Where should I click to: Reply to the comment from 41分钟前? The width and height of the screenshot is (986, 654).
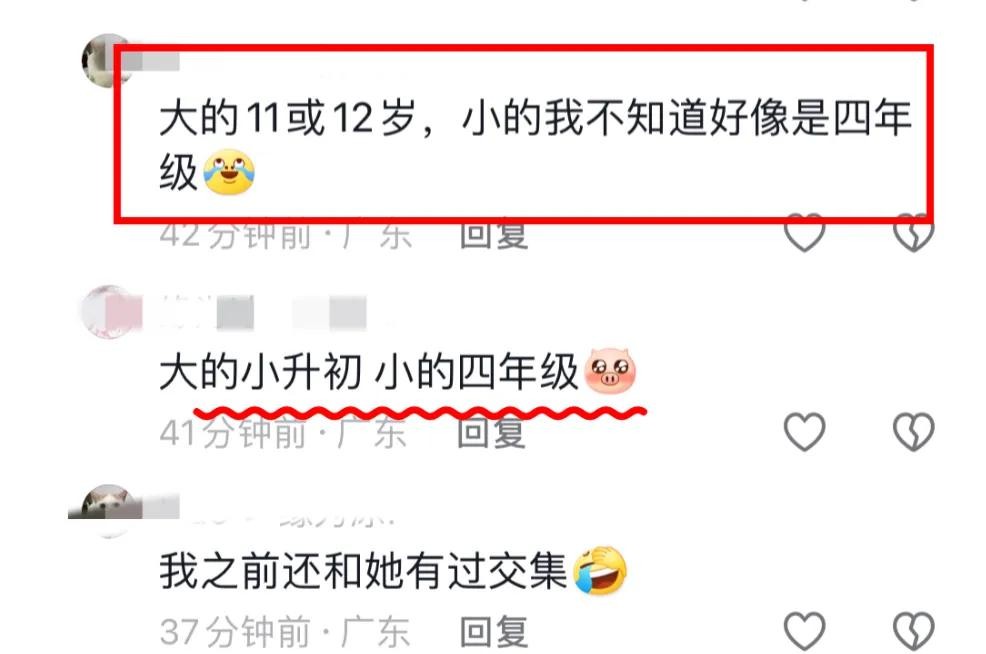pos(491,433)
